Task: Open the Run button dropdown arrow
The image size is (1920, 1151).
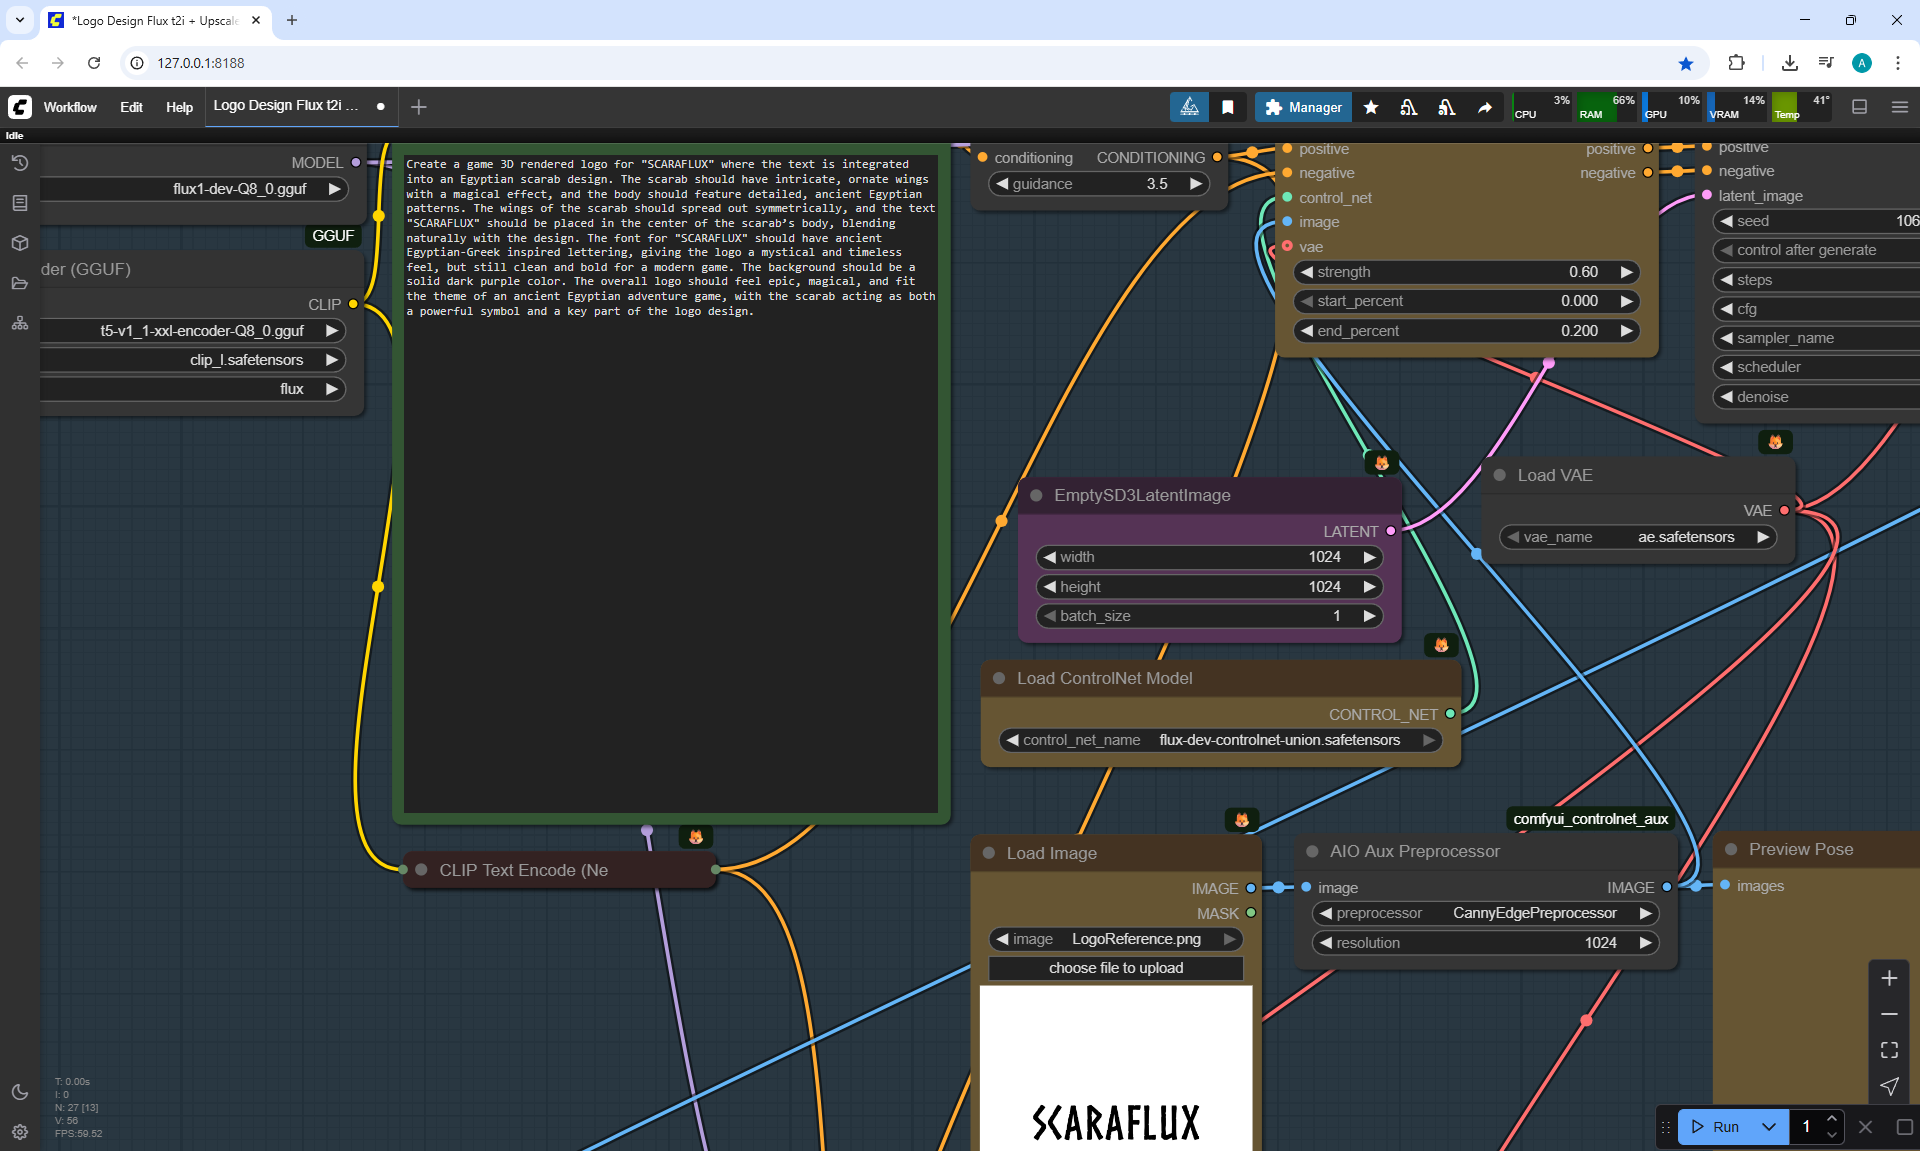Action: (x=1768, y=1127)
